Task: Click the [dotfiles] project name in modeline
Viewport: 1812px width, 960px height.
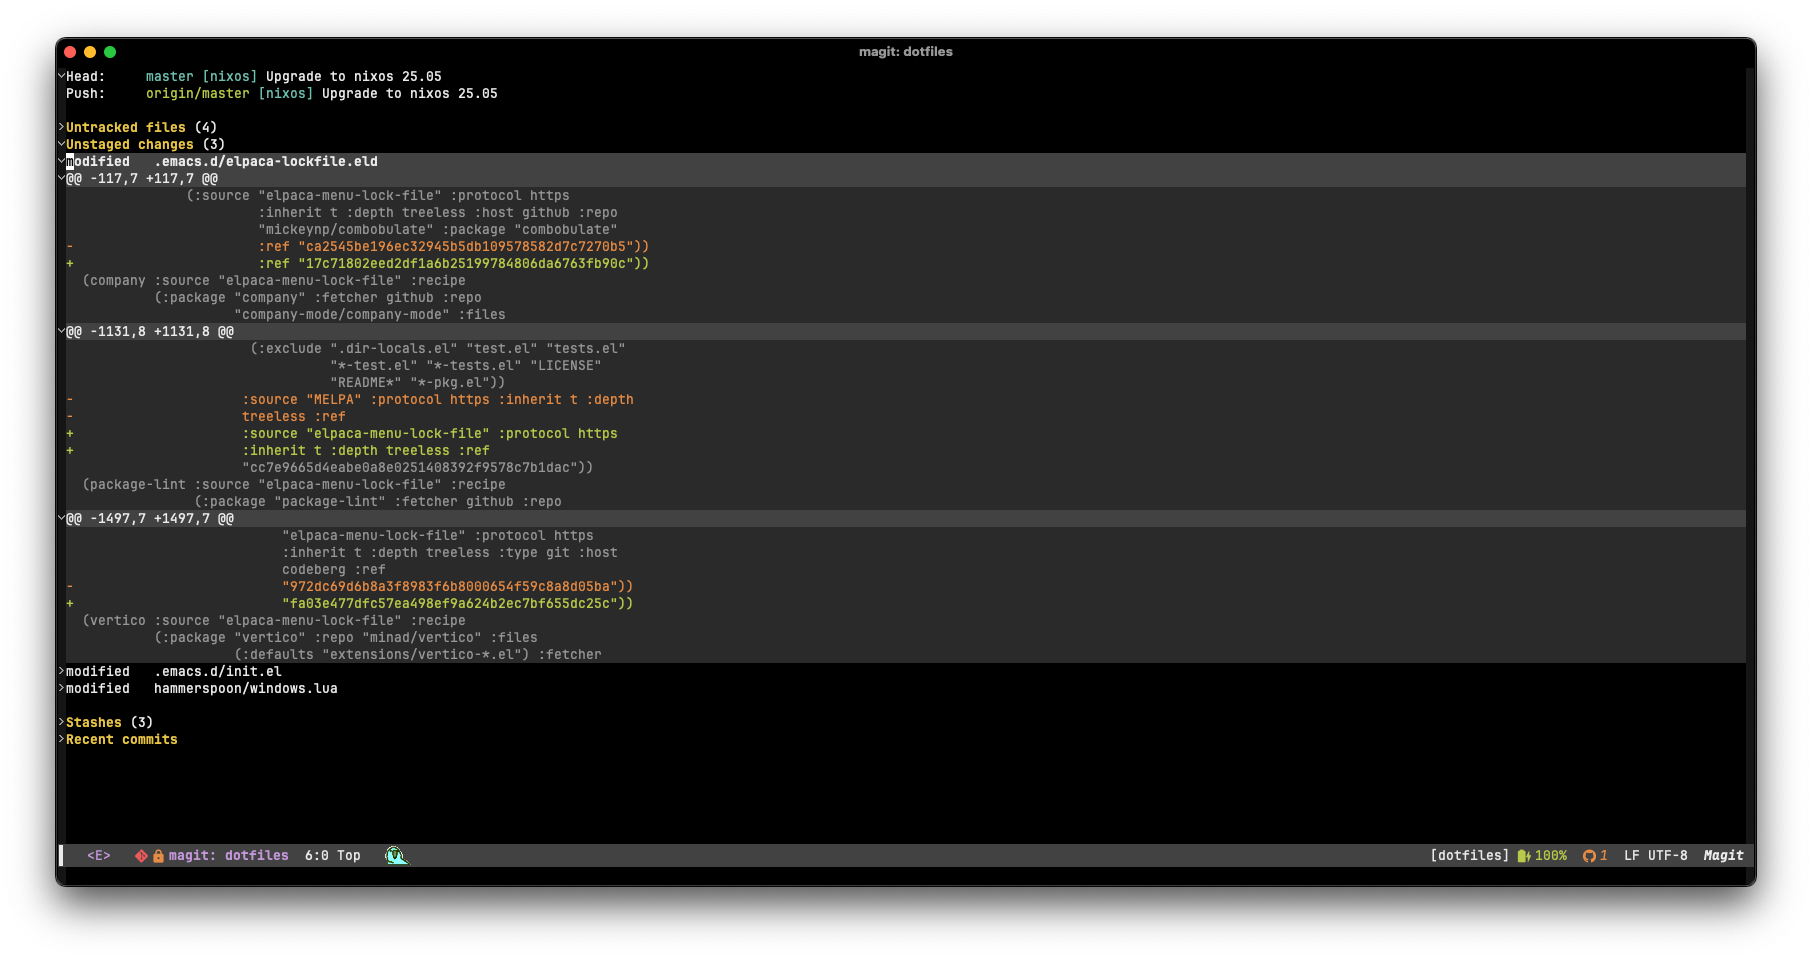Action: pyautogui.click(x=1470, y=856)
